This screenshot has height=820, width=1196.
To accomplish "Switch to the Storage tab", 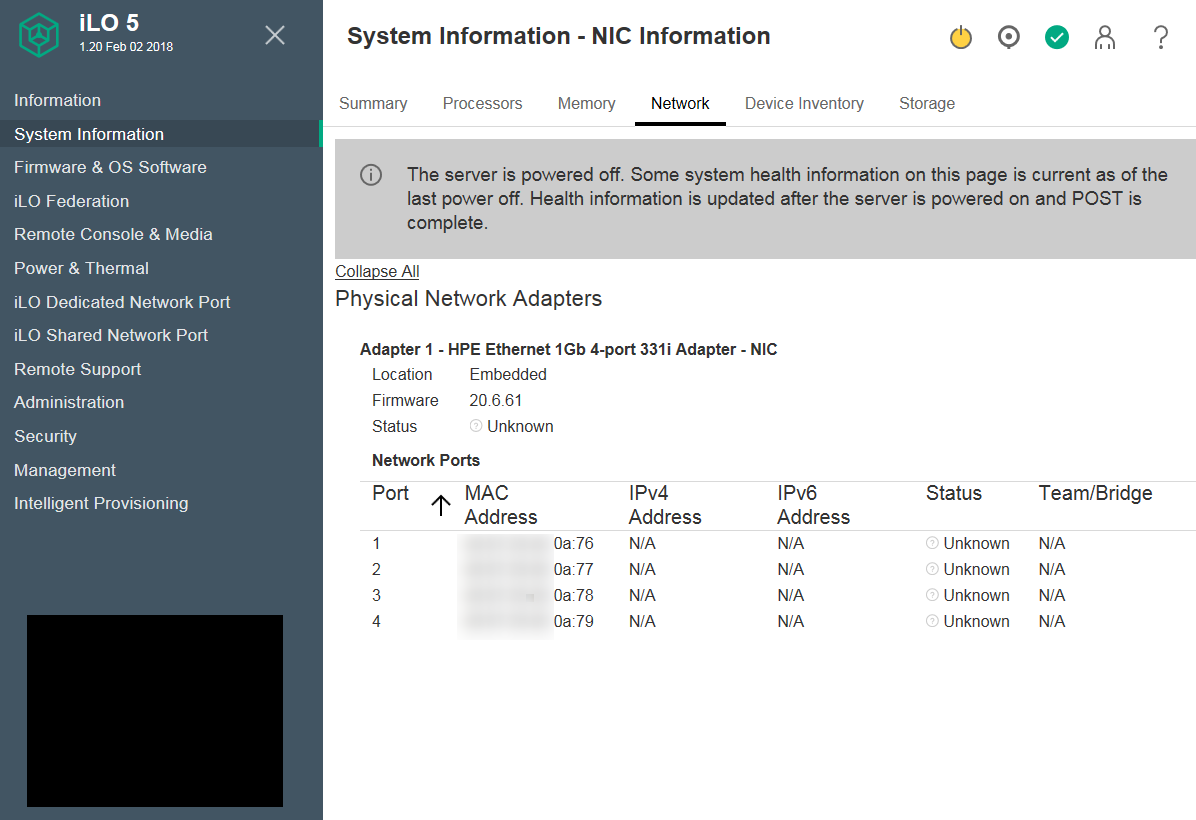I will 927,103.
